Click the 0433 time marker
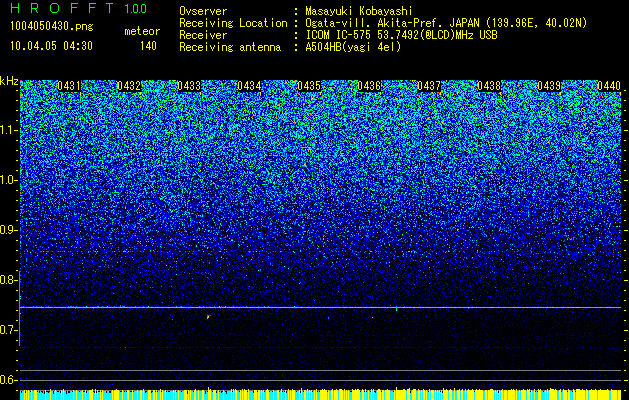Image resolution: width=629 pixels, height=400 pixels. pos(189,86)
